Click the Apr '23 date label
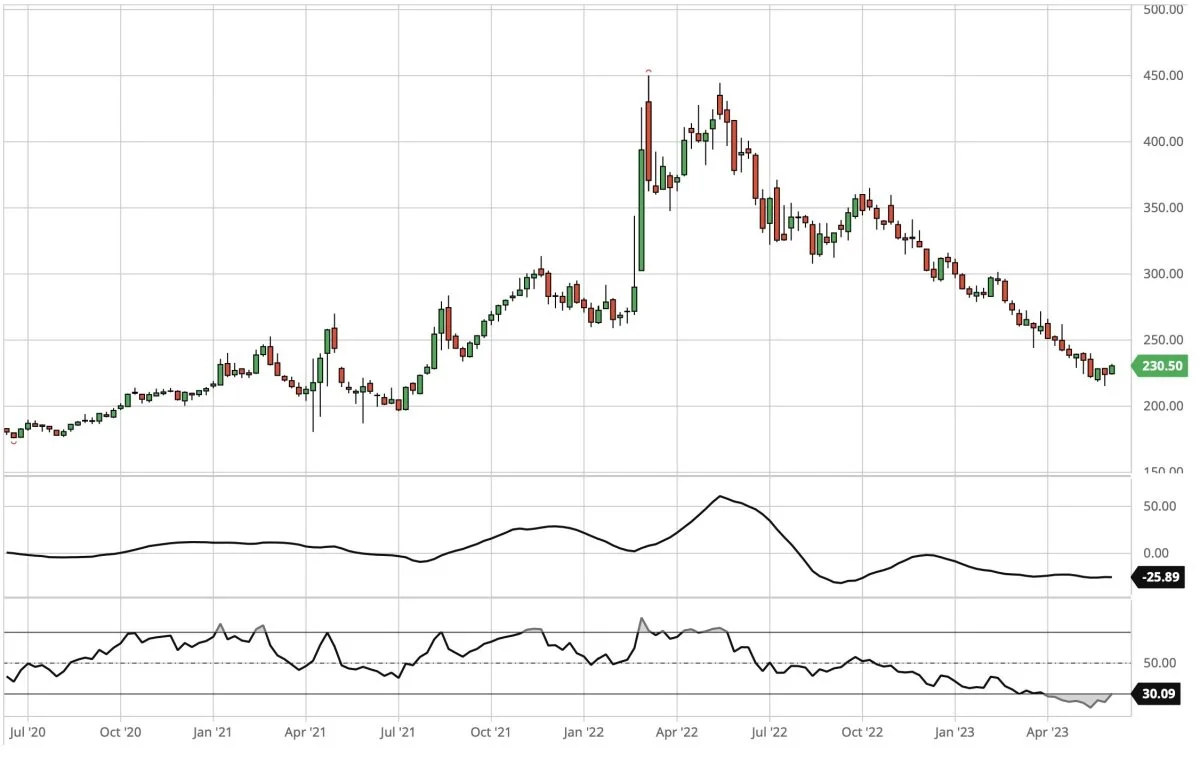Image resolution: width=1200 pixels, height=758 pixels. click(1046, 733)
